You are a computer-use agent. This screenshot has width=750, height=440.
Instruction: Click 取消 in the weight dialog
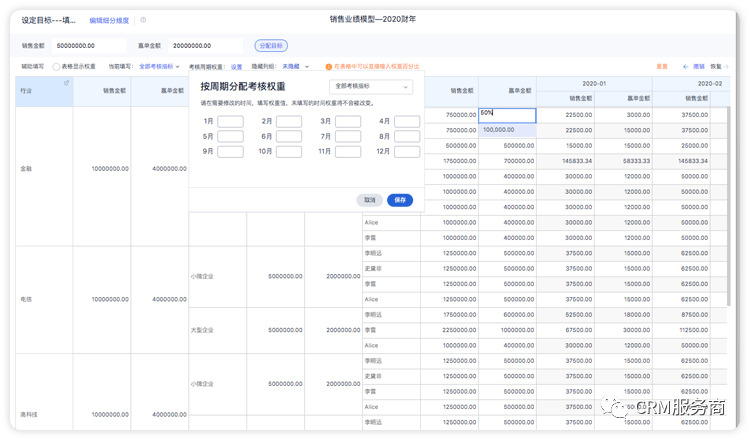point(369,200)
